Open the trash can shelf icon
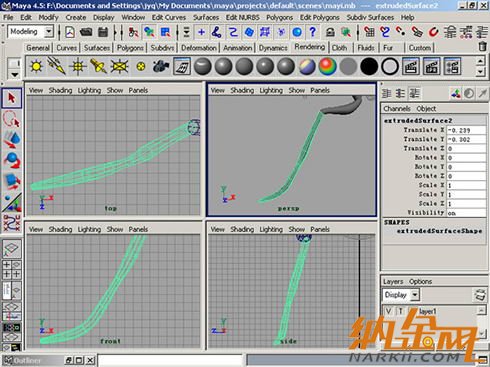Screen dimensions: 490x367 click(482, 46)
